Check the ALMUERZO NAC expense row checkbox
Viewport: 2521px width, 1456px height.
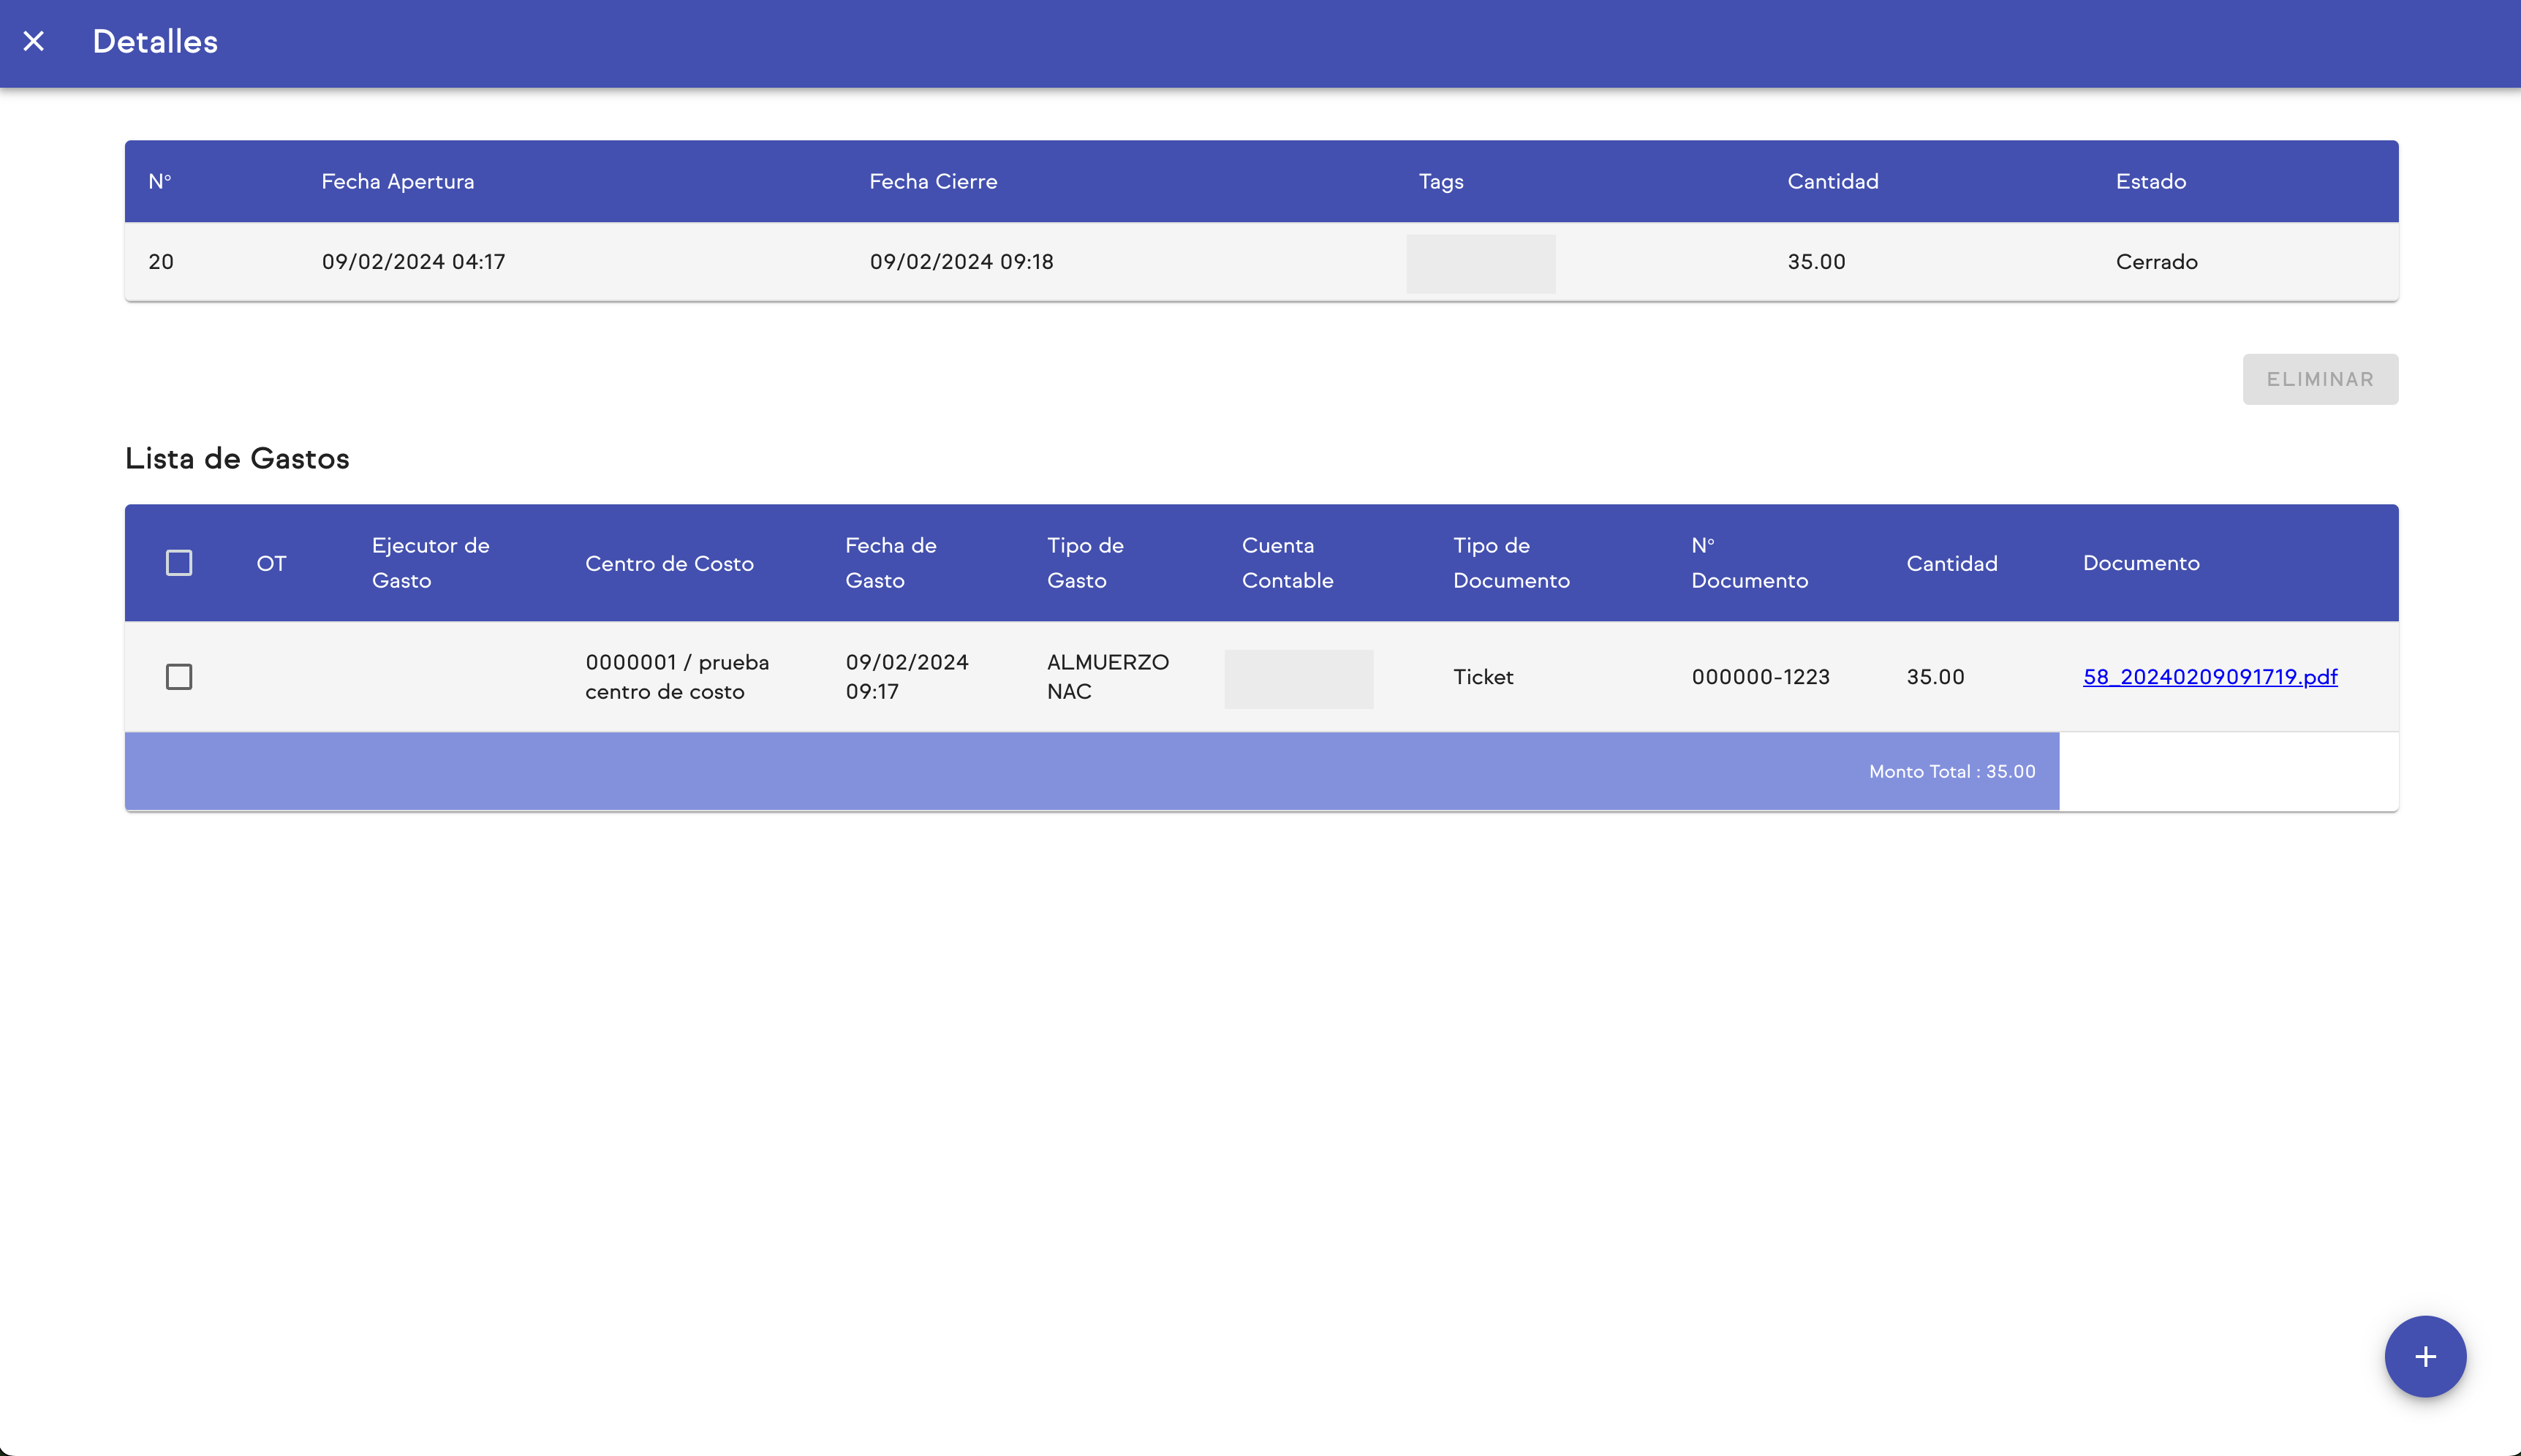click(179, 677)
